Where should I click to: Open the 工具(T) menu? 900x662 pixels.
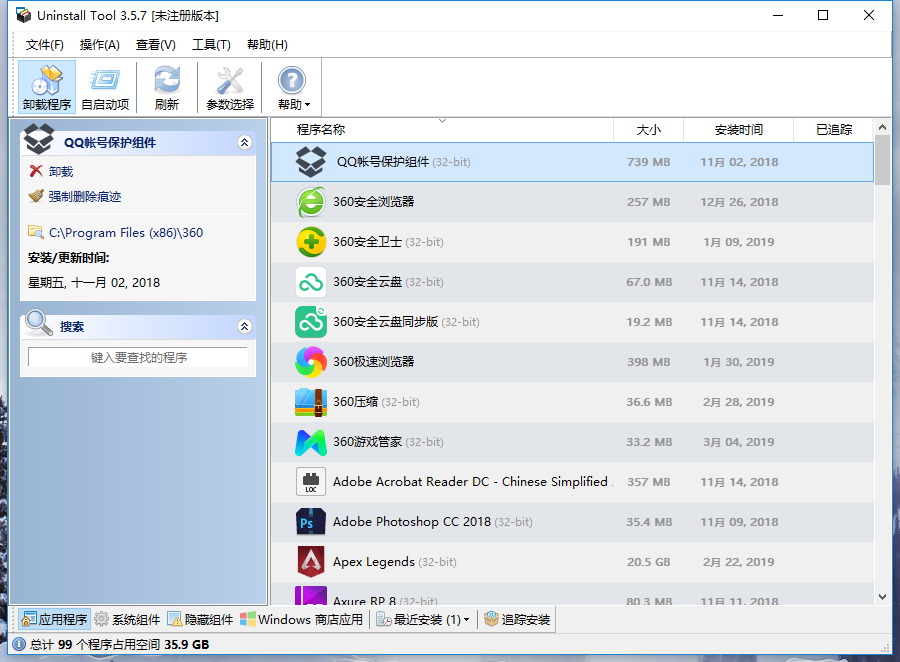[211, 45]
